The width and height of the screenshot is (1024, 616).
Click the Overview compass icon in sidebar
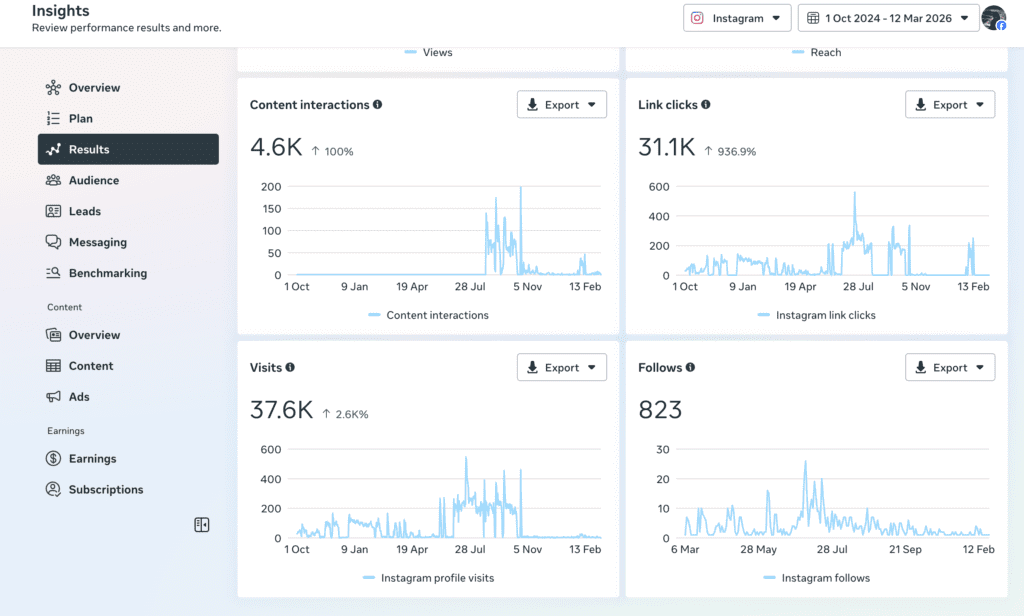54,88
